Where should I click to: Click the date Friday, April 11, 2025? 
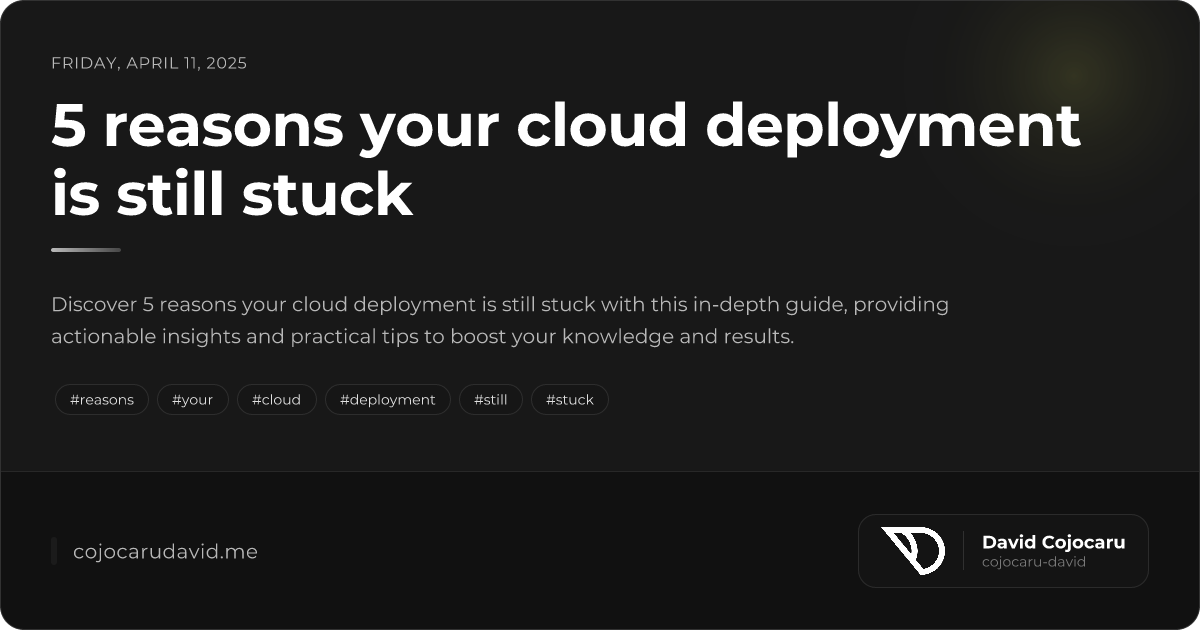pyautogui.click(x=149, y=63)
